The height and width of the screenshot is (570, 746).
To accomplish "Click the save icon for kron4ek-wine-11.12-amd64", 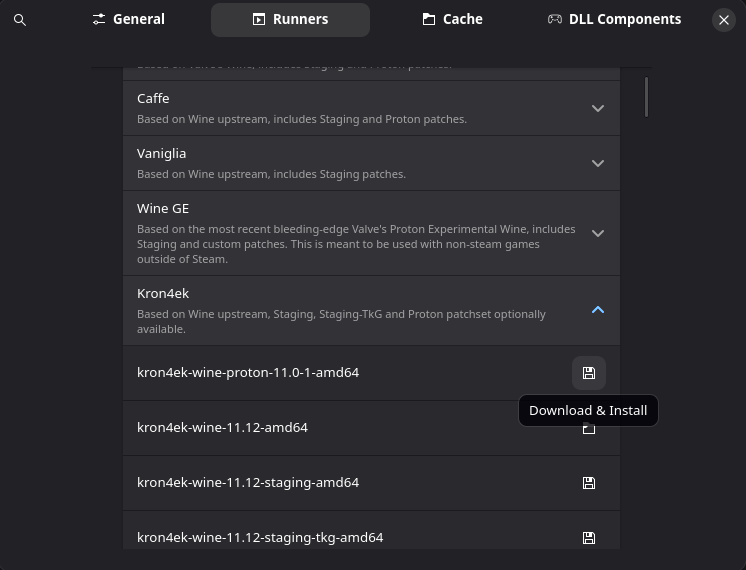I will pos(589,428).
